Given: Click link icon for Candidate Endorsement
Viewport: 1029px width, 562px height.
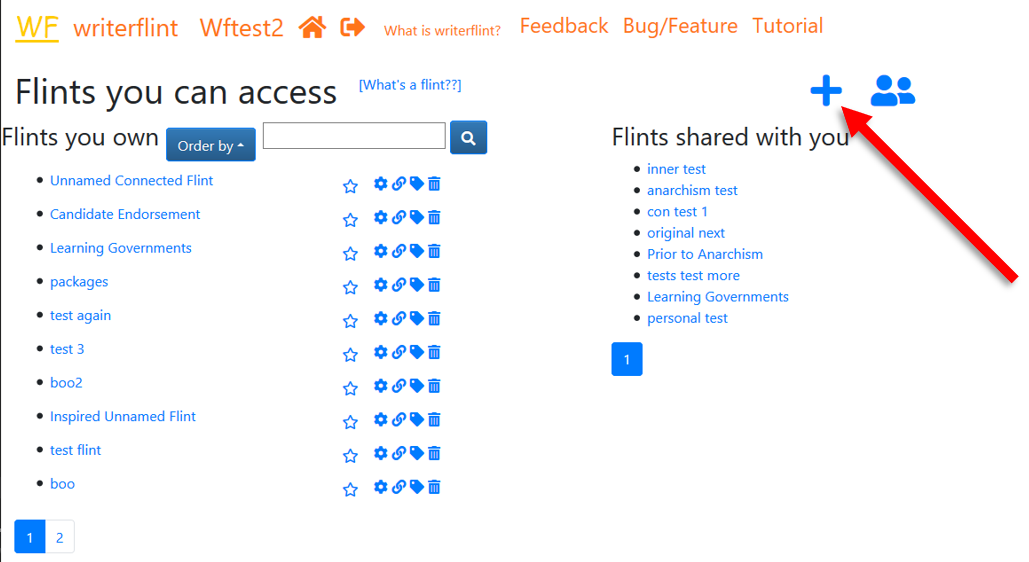Looking at the screenshot, I should coord(398,218).
